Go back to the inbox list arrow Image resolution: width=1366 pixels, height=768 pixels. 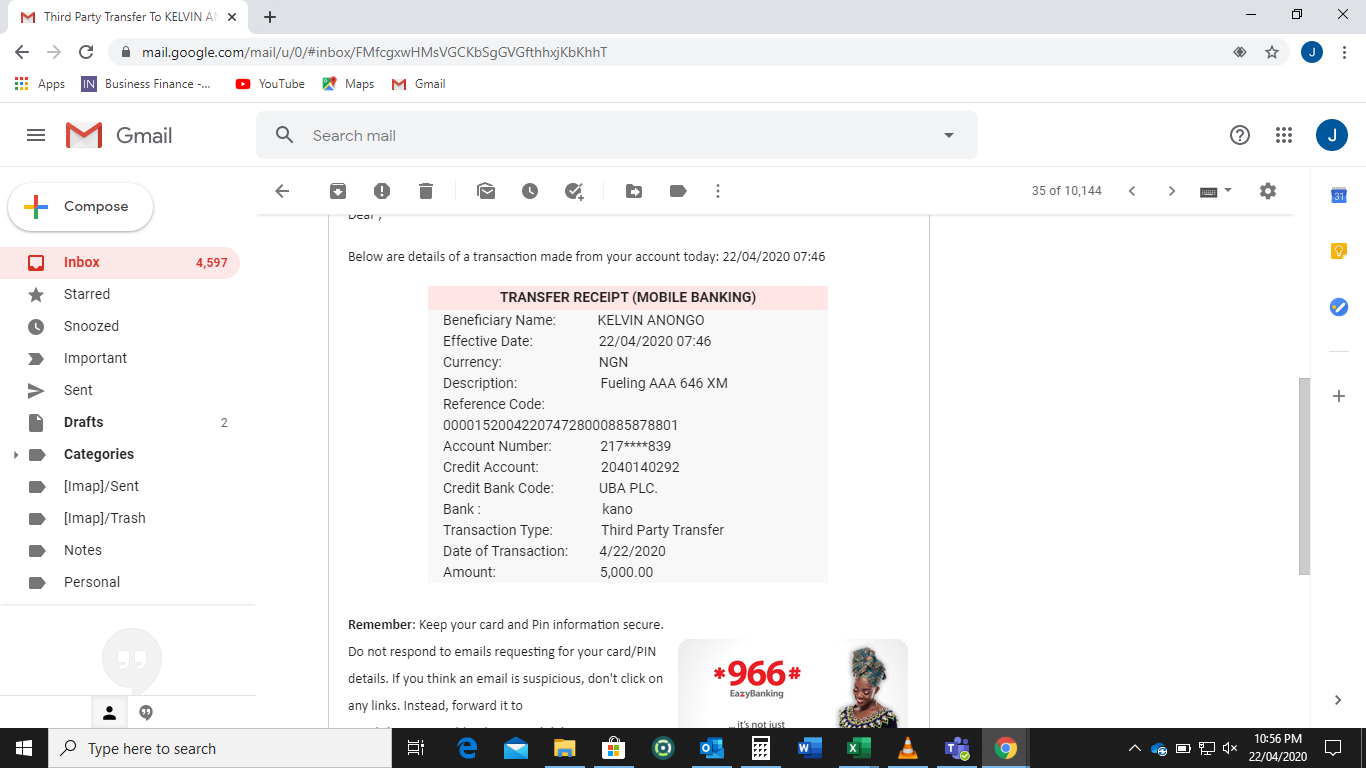282,191
